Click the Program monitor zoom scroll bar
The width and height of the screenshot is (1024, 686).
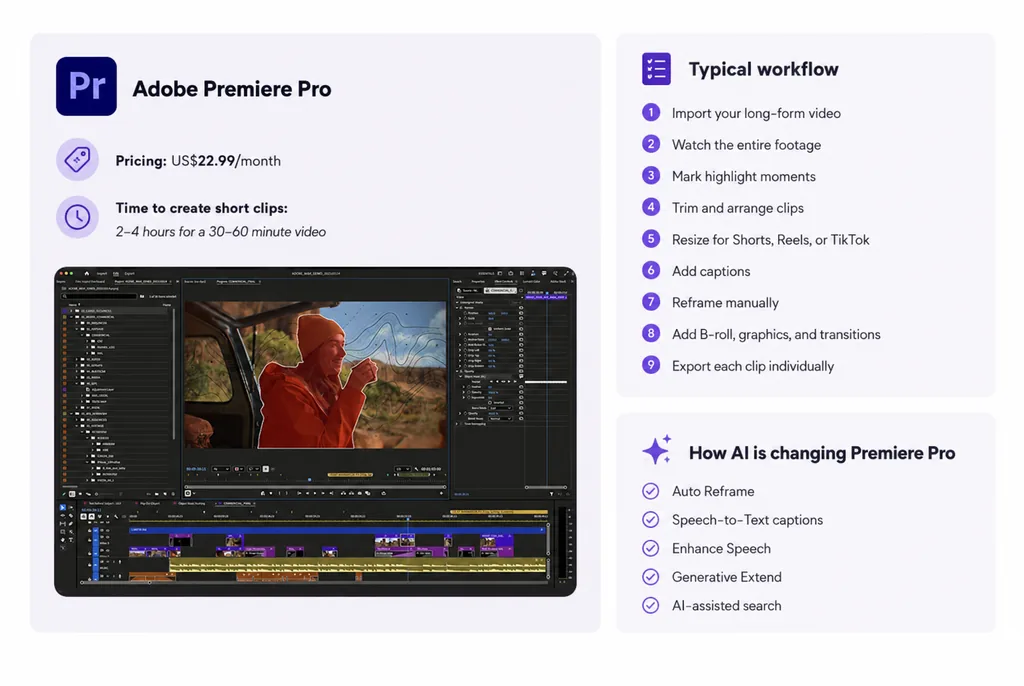click(x=315, y=487)
